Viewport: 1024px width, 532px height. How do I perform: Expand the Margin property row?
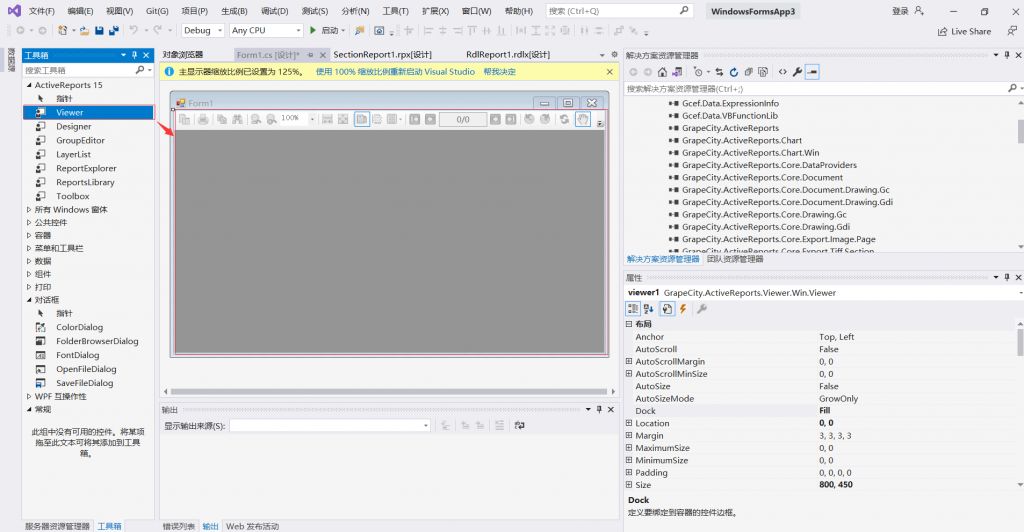tap(629, 435)
